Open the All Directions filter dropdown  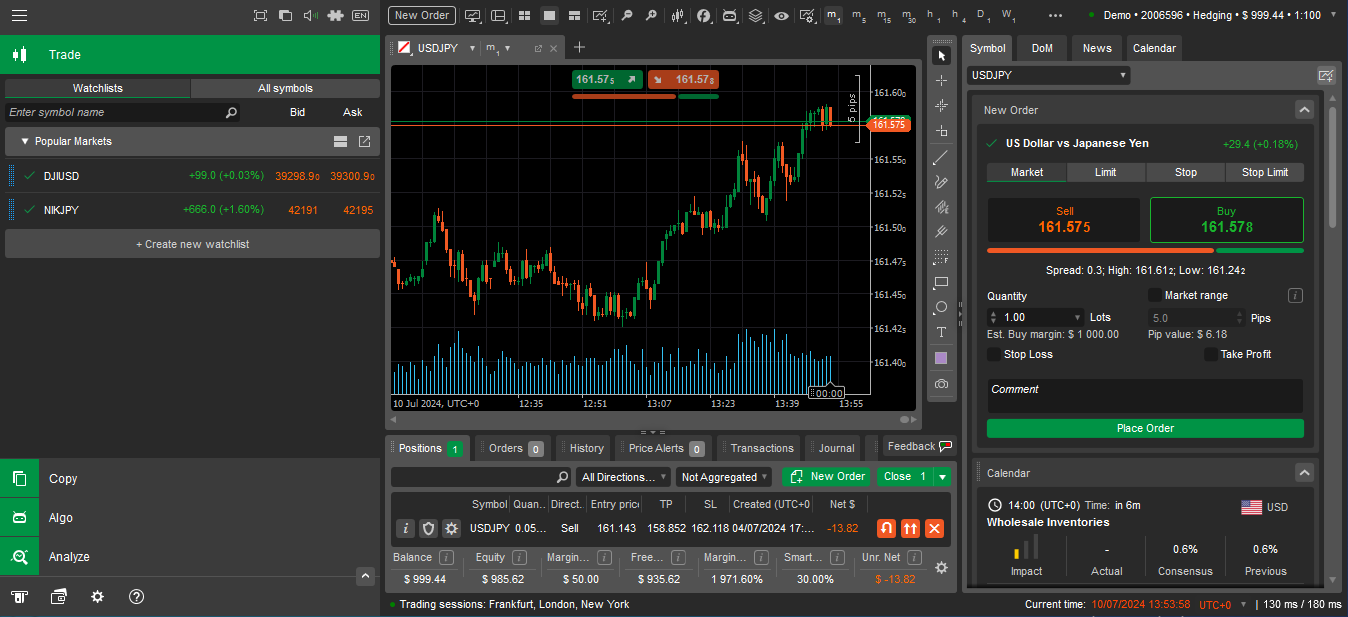(622, 477)
